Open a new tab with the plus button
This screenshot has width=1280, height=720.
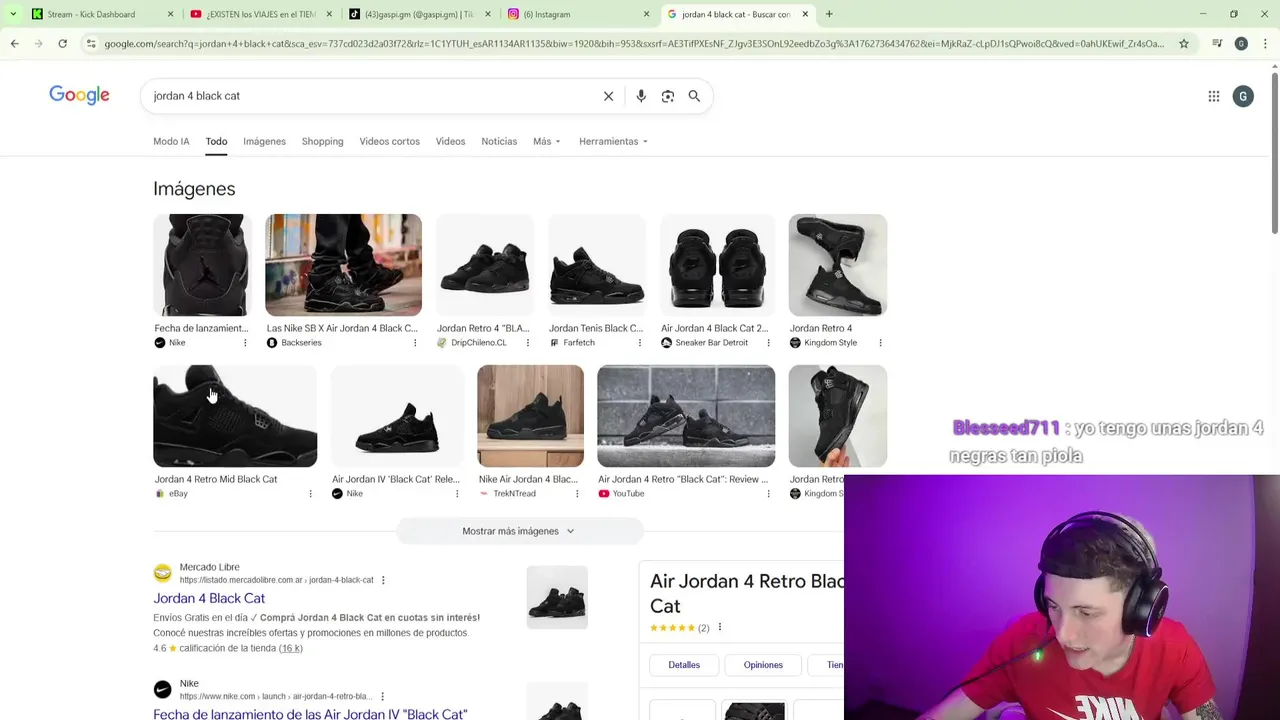click(829, 14)
